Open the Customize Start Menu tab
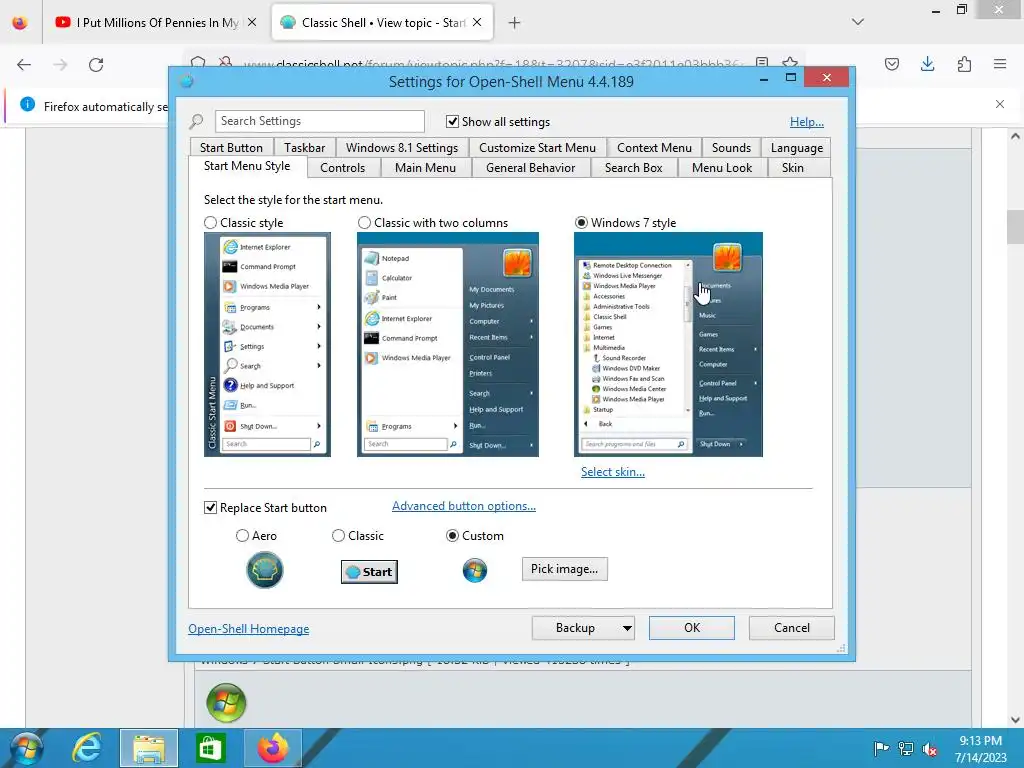 coord(537,148)
